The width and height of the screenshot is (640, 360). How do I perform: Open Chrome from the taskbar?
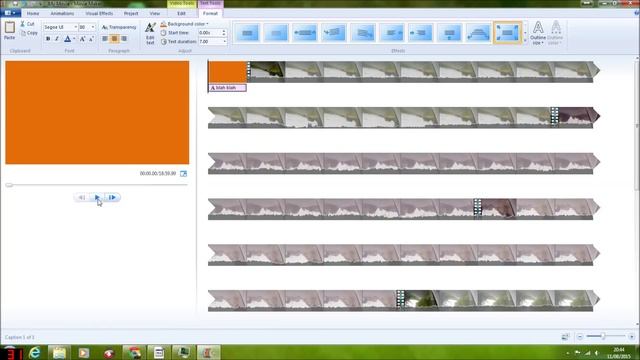pos(134,353)
